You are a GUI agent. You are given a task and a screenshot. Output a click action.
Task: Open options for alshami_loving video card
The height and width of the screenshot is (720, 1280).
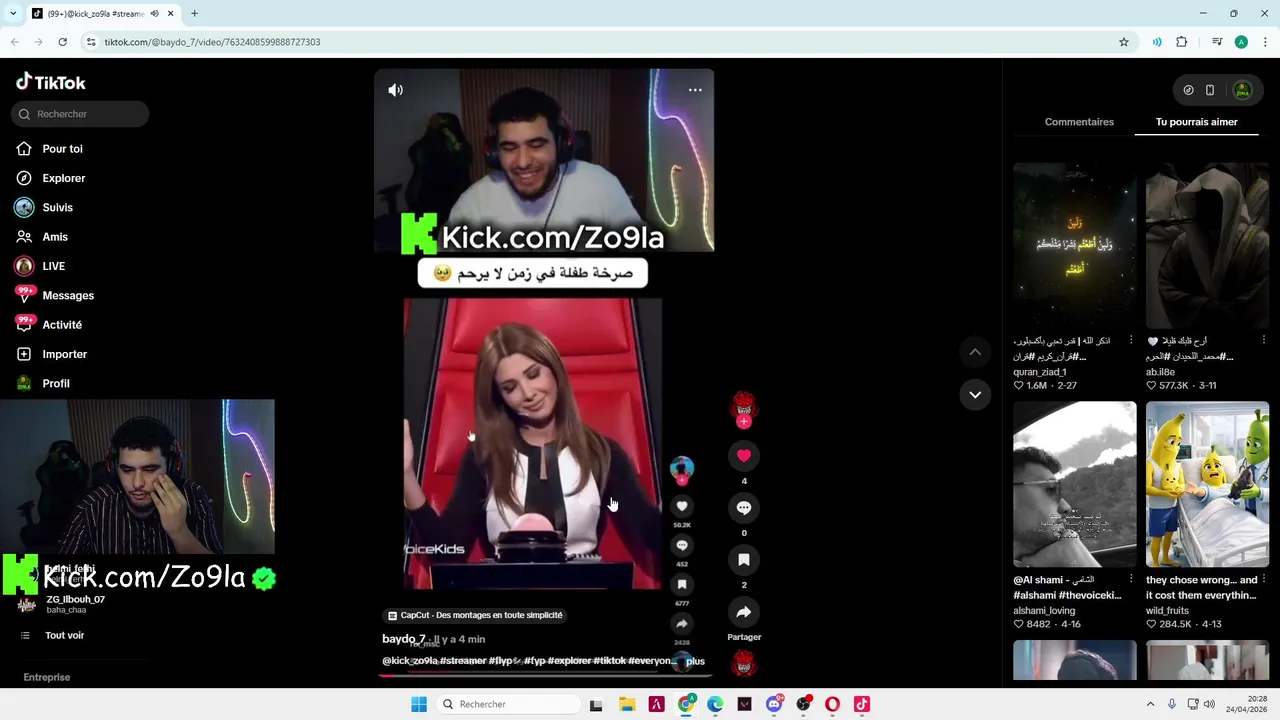click(x=1131, y=579)
